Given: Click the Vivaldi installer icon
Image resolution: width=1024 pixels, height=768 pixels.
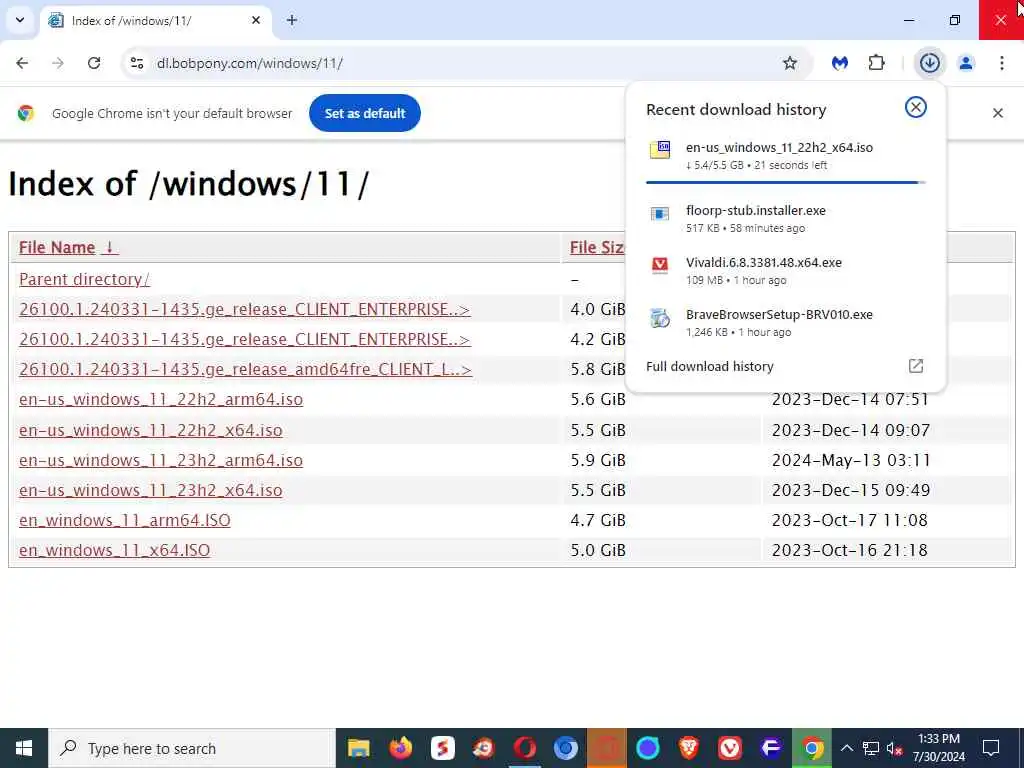Looking at the screenshot, I should pos(660,264).
